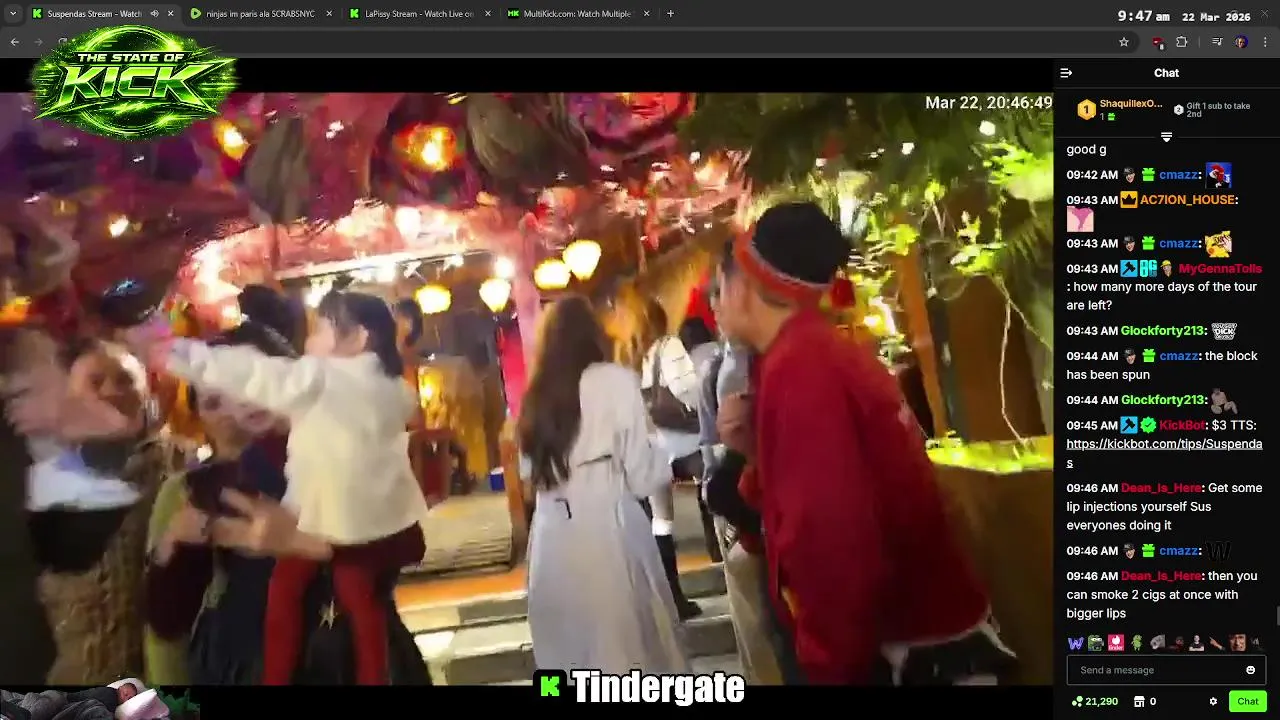Switch to the MultiKick.com tab
1280x720 pixels.
point(580,14)
